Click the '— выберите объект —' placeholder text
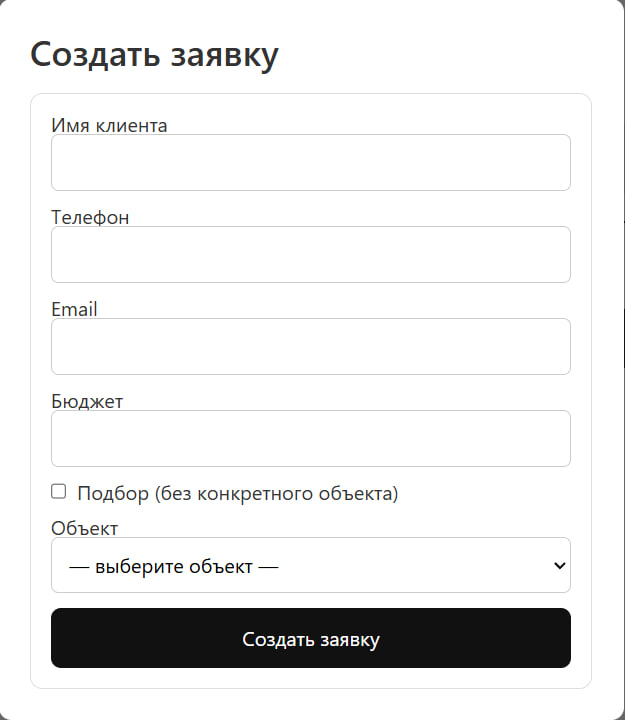Screen dimensions: 625x720 [x=173, y=566]
